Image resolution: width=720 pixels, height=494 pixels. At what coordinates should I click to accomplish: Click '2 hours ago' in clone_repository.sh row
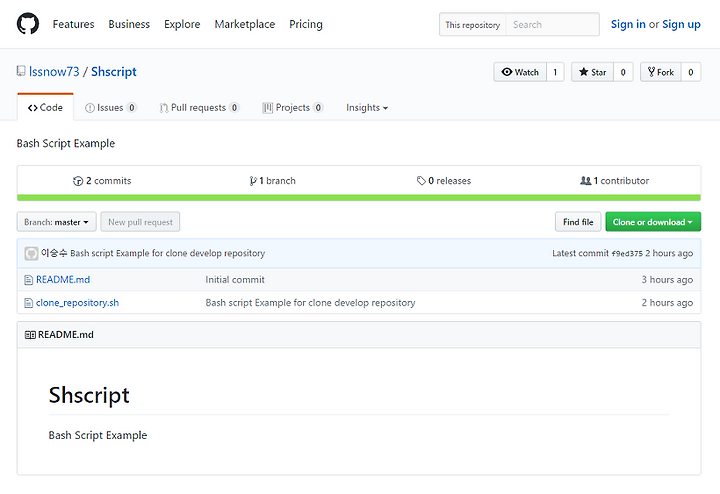click(x=667, y=303)
